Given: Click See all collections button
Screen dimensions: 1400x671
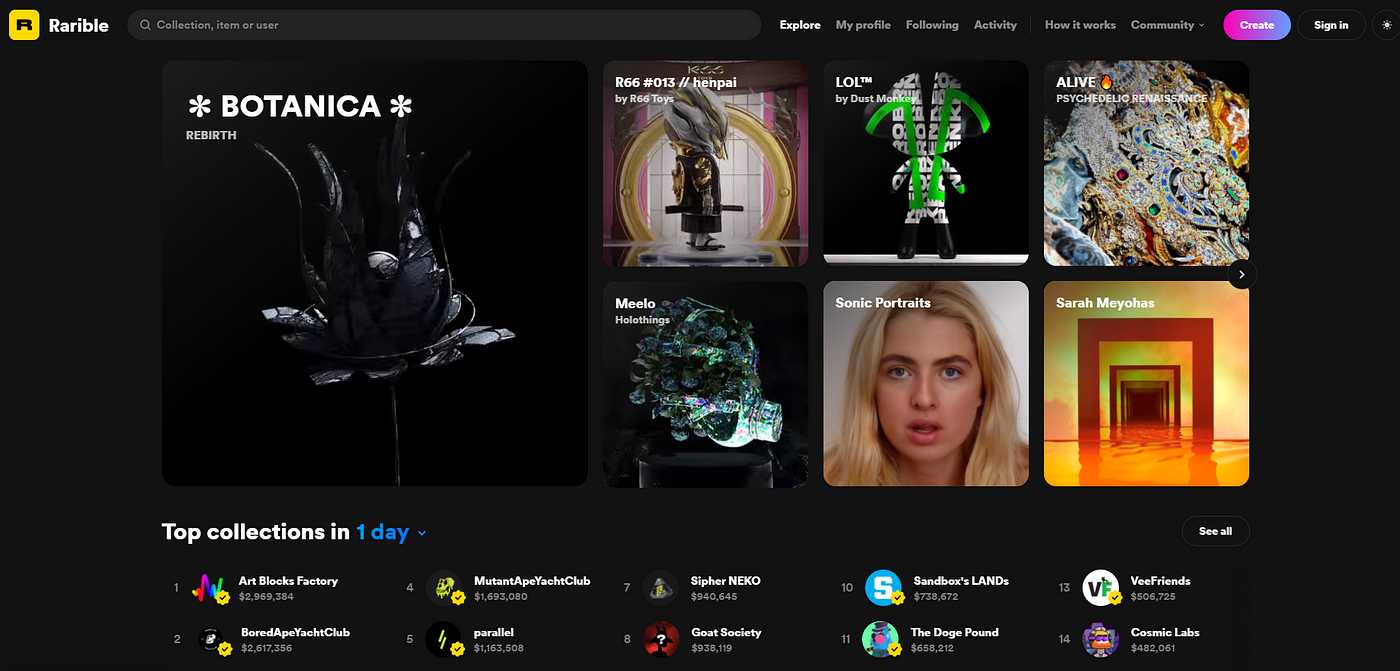Looking at the screenshot, I should pyautogui.click(x=1215, y=531).
